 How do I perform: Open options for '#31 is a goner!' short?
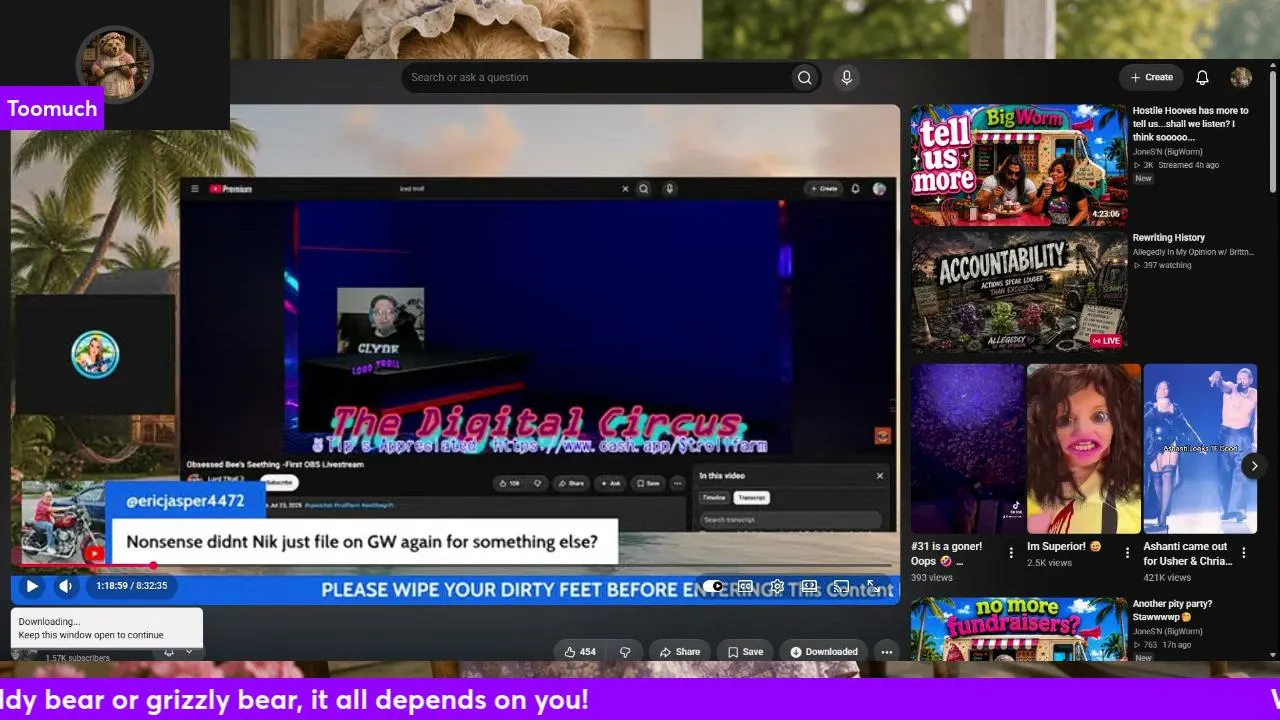[x=1011, y=552]
